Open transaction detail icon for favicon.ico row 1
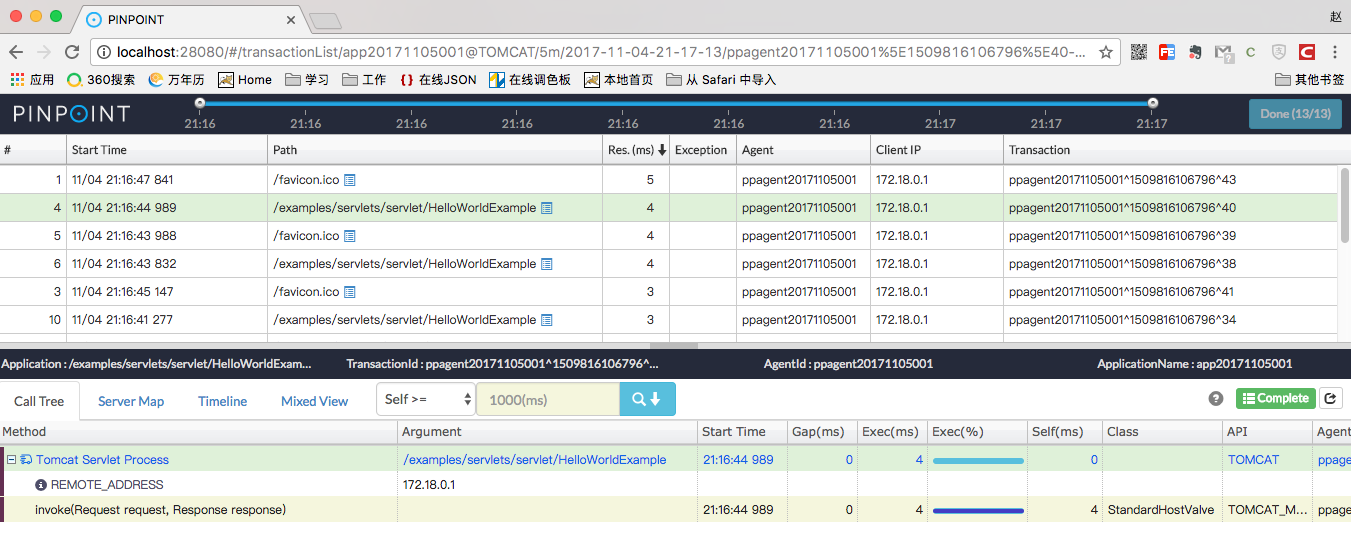This screenshot has height=541, width=1351. point(350,180)
